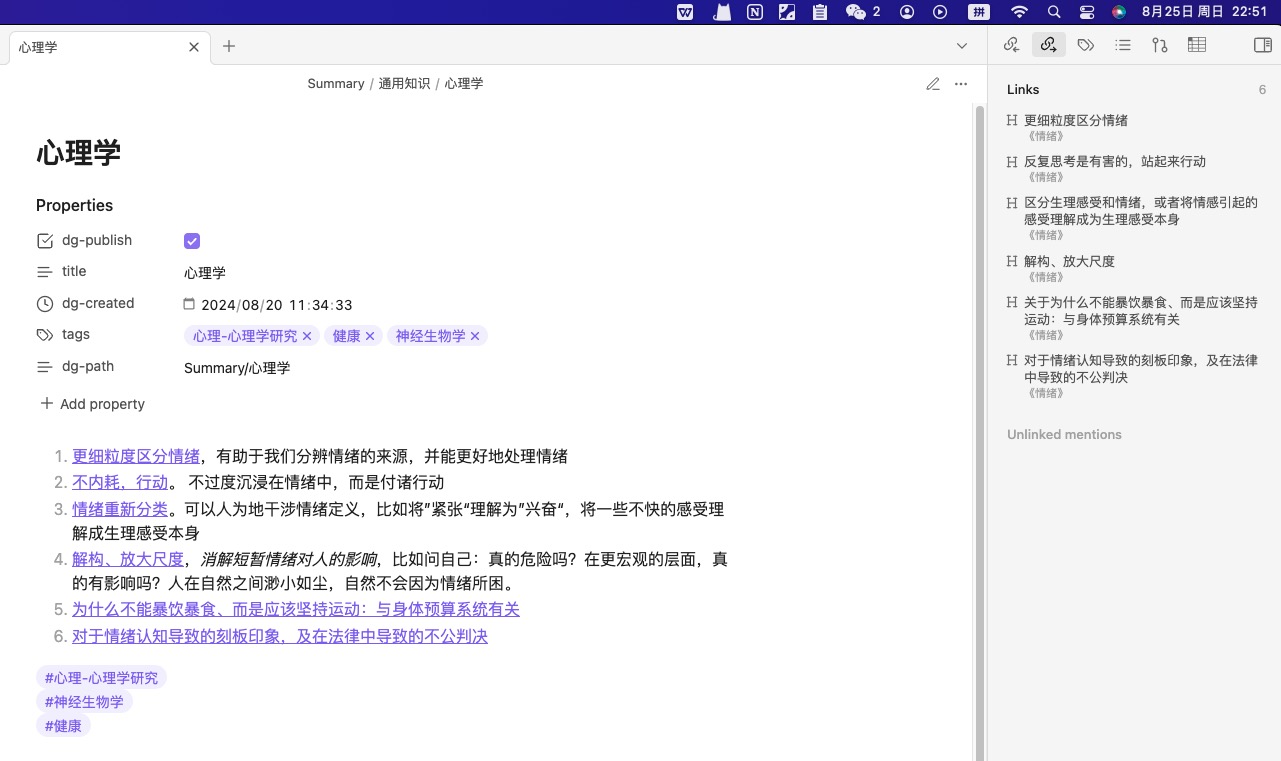The height and width of the screenshot is (761, 1281).
Task: Click the dg-created clock icon
Action: 45,304
